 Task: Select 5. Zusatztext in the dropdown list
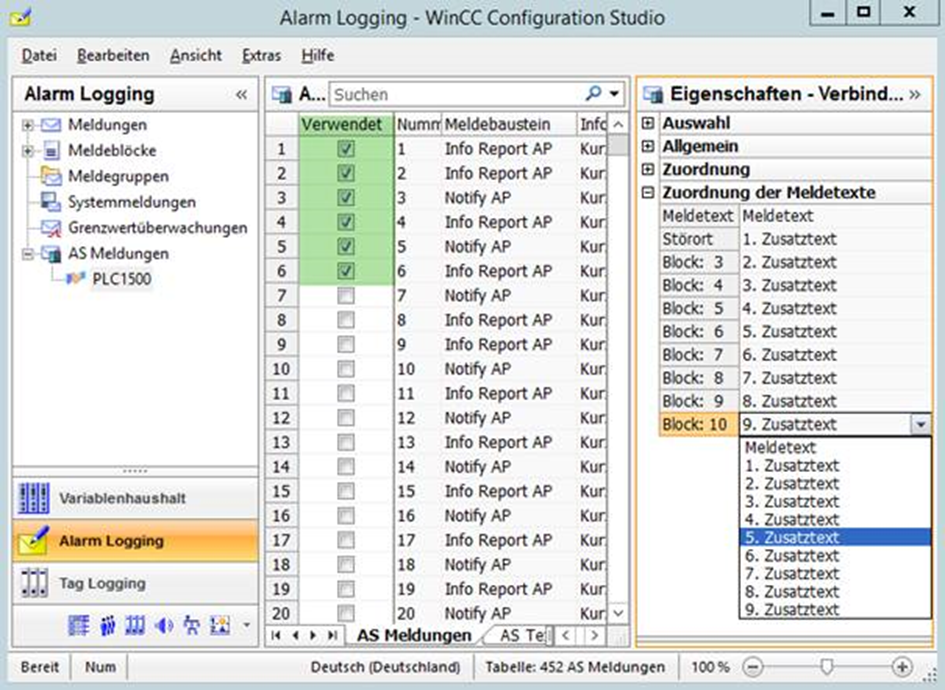click(x=835, y=537)
